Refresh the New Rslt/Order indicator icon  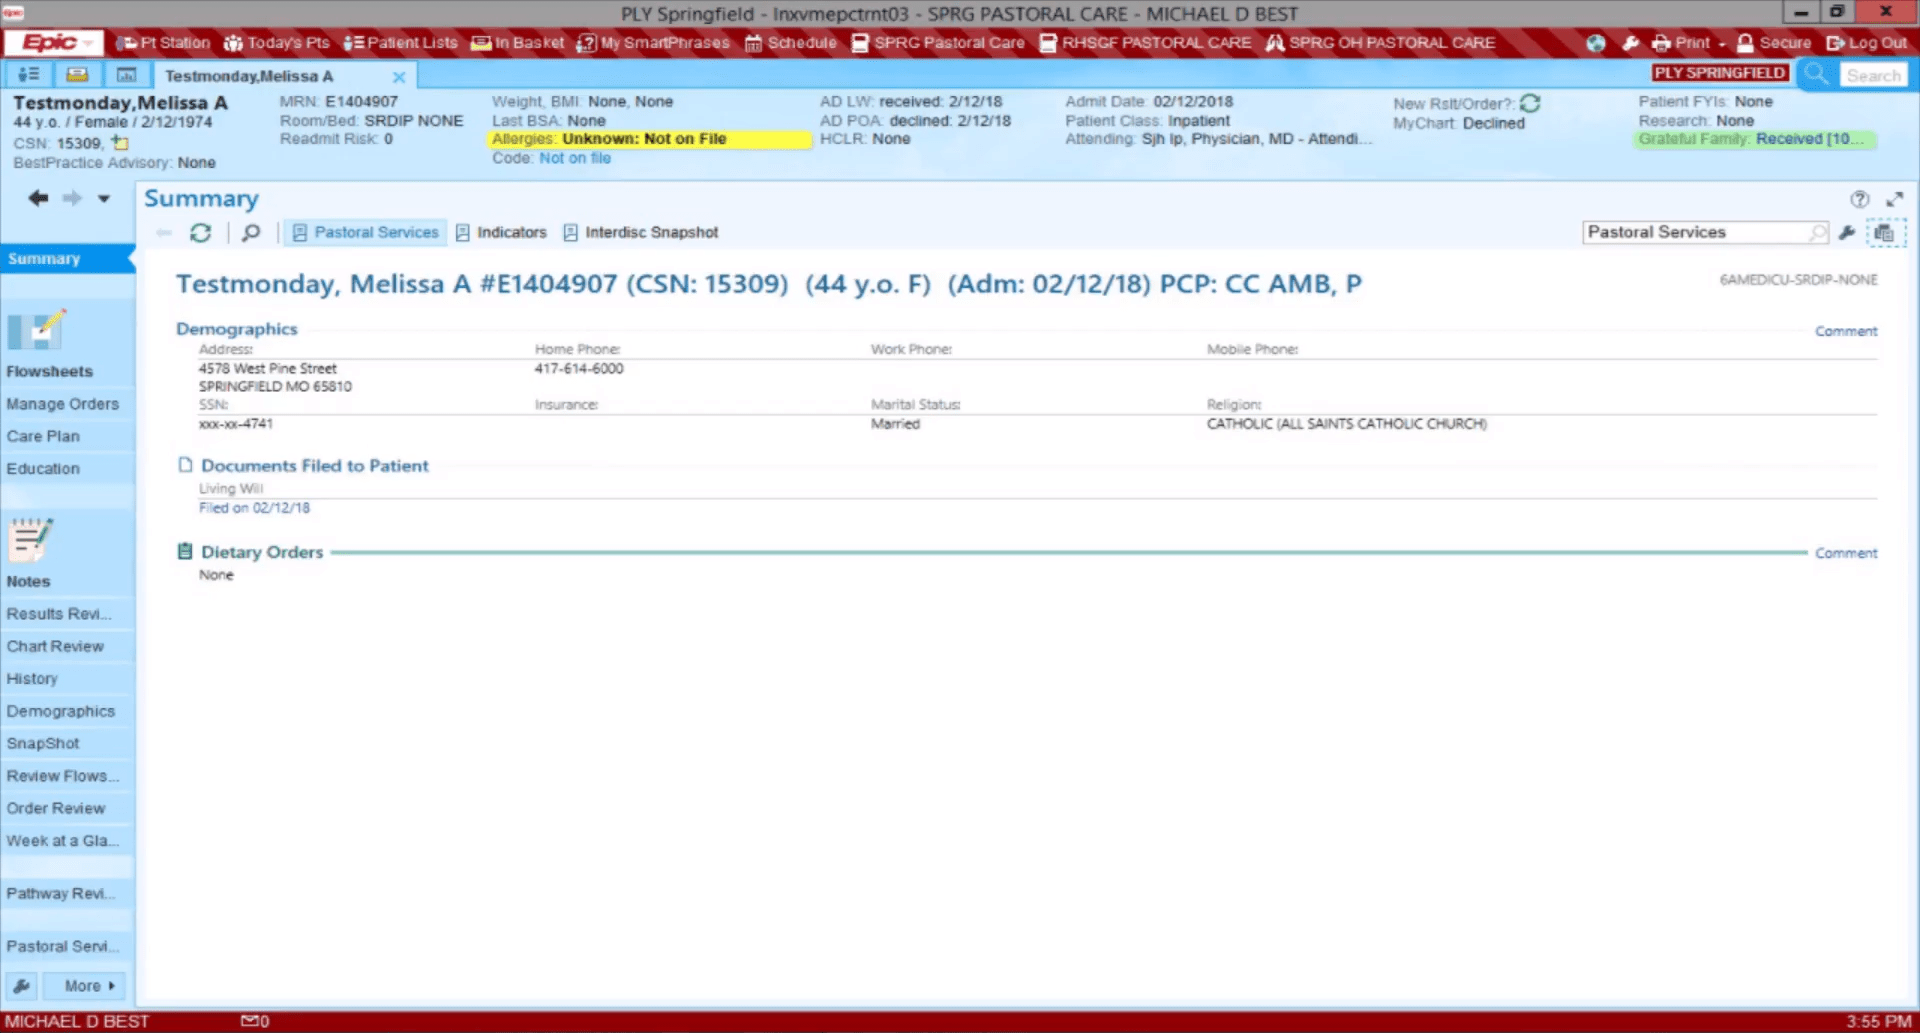click(x=1530, y=104)
